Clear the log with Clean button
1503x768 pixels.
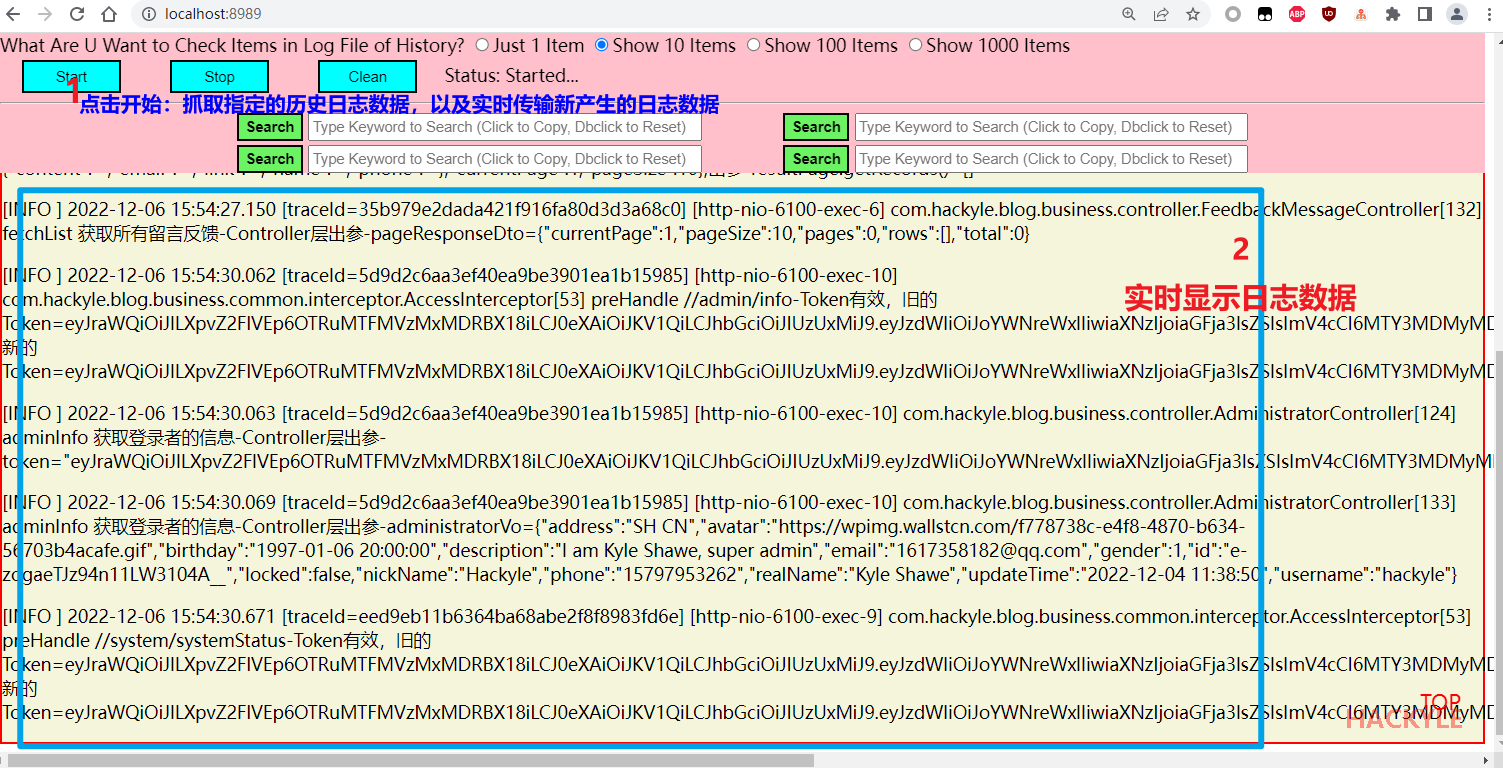click(x=367, y=76)
